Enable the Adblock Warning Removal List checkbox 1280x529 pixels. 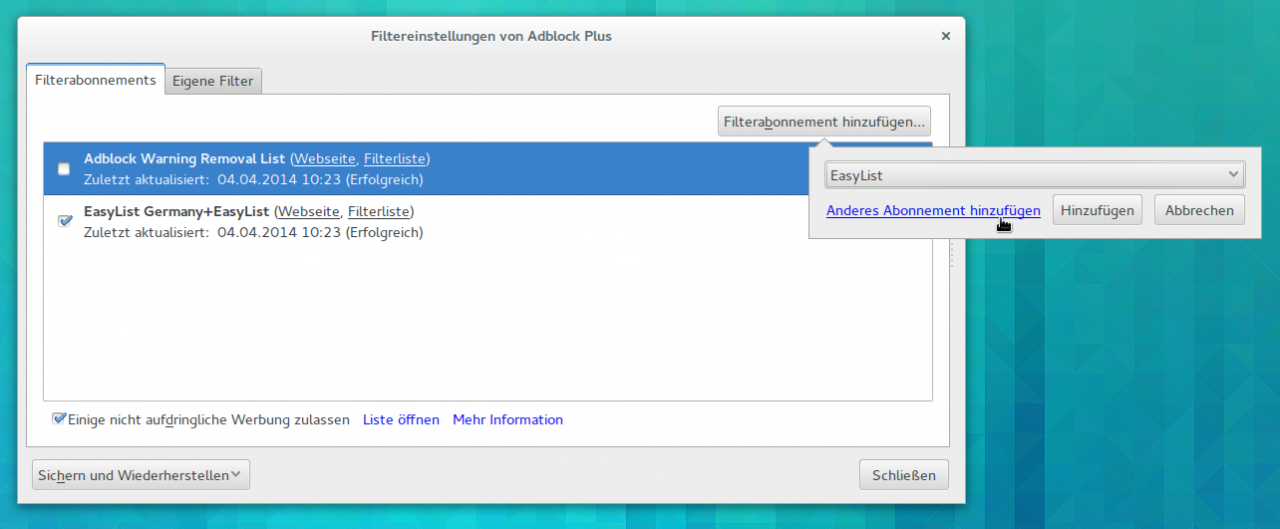[x=64, y=169]
